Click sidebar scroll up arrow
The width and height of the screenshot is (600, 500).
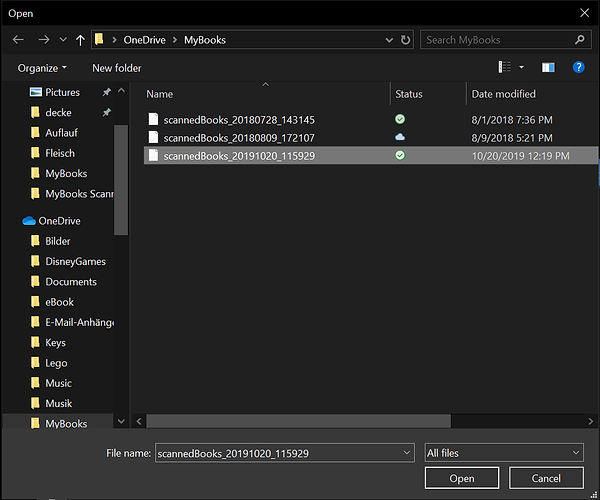point(121,91)
